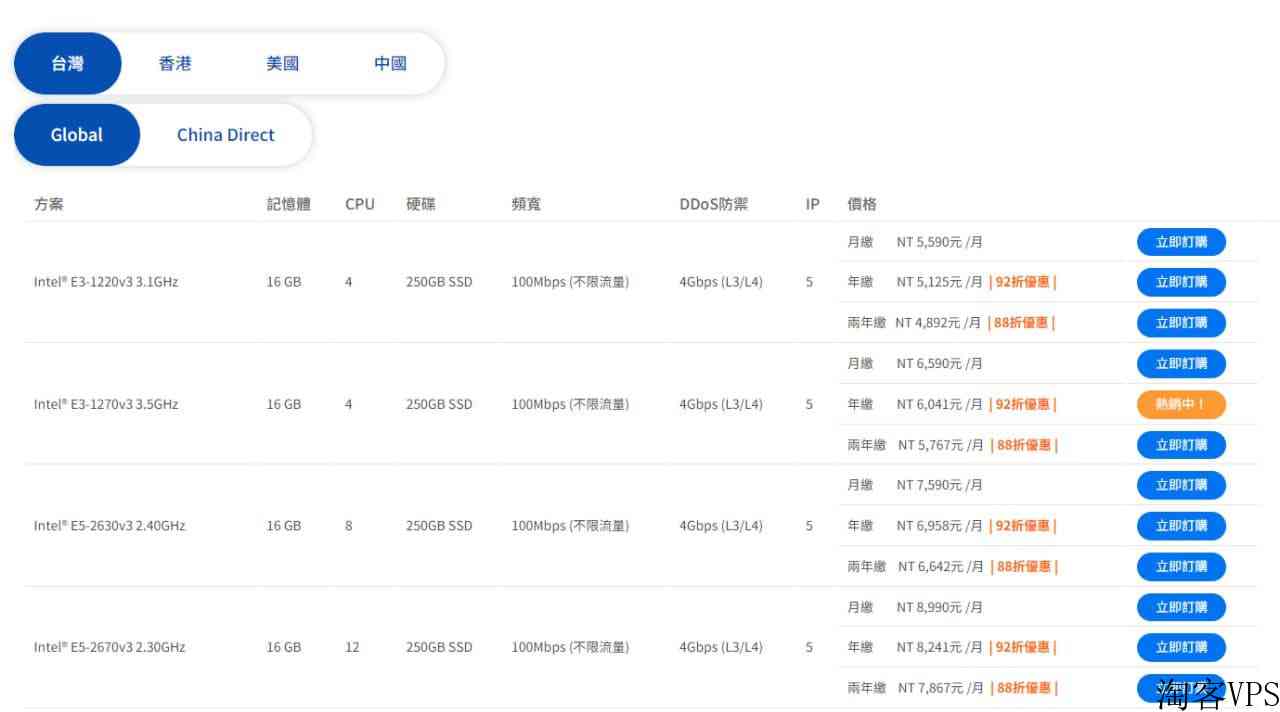Click the 16 GB cell in E3-1220v3 row

(x=284, y=282)
